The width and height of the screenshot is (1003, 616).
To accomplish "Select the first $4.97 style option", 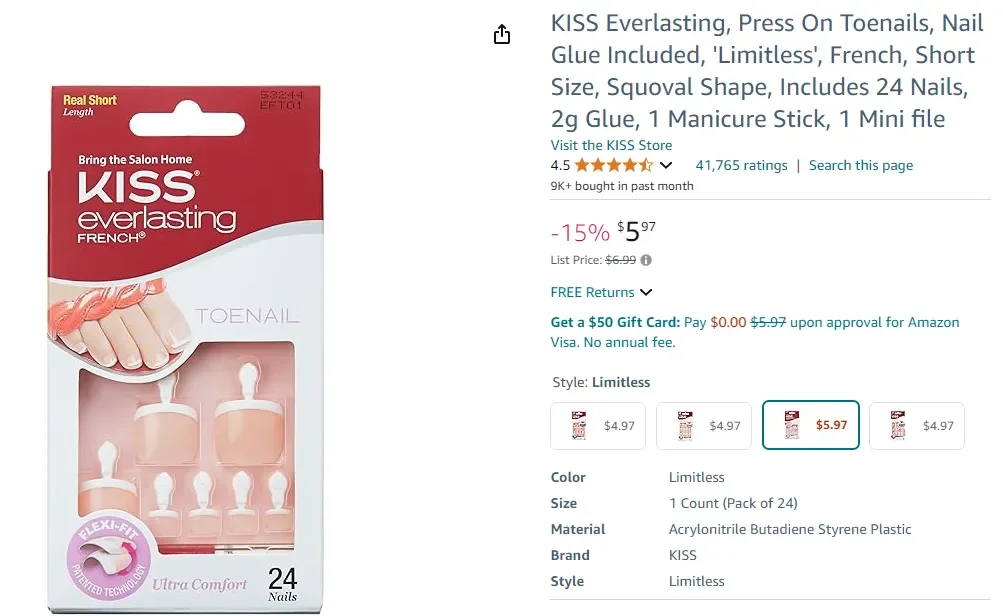I will [x=598, y=426].
